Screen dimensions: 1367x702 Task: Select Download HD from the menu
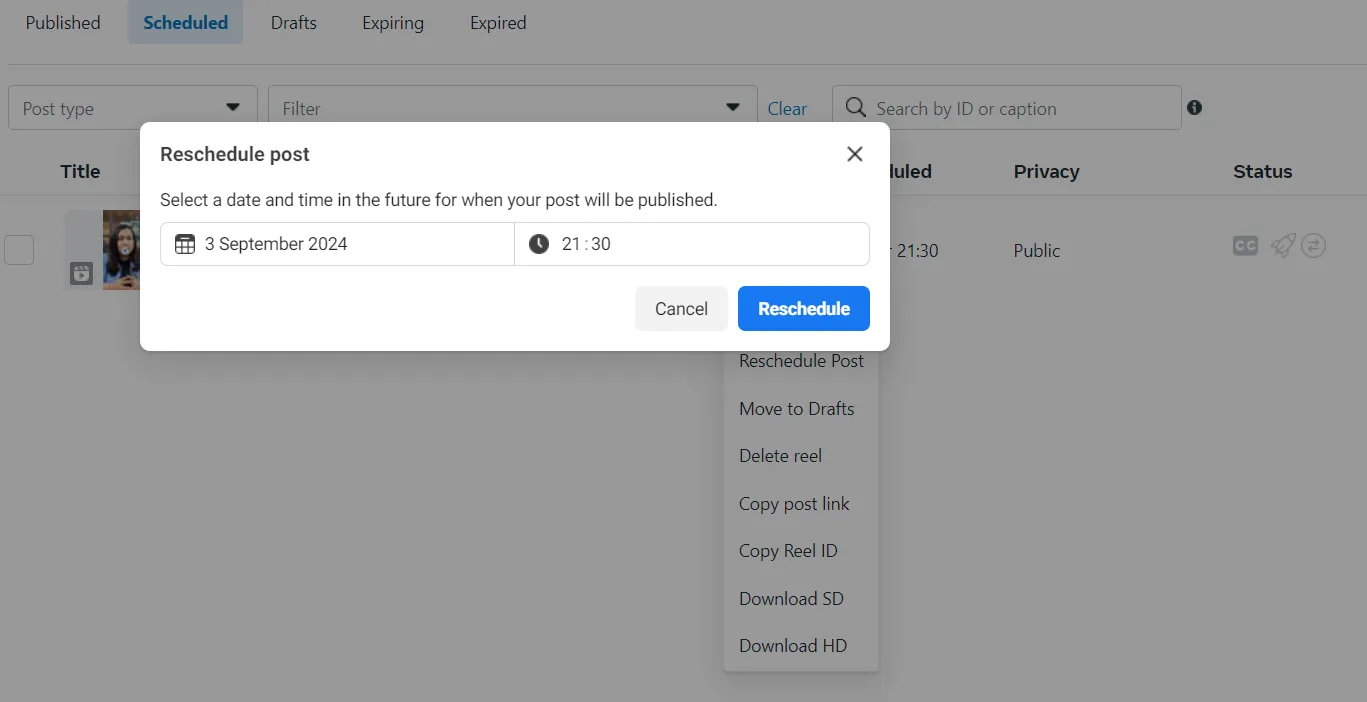(x=792, y=645)
